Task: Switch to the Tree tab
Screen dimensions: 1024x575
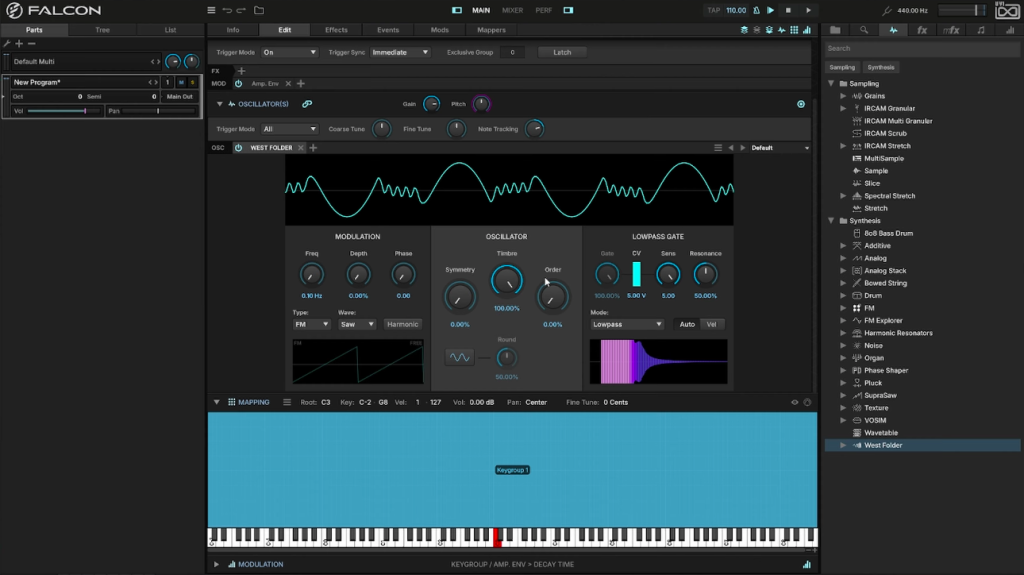Action: click(103, 30)
